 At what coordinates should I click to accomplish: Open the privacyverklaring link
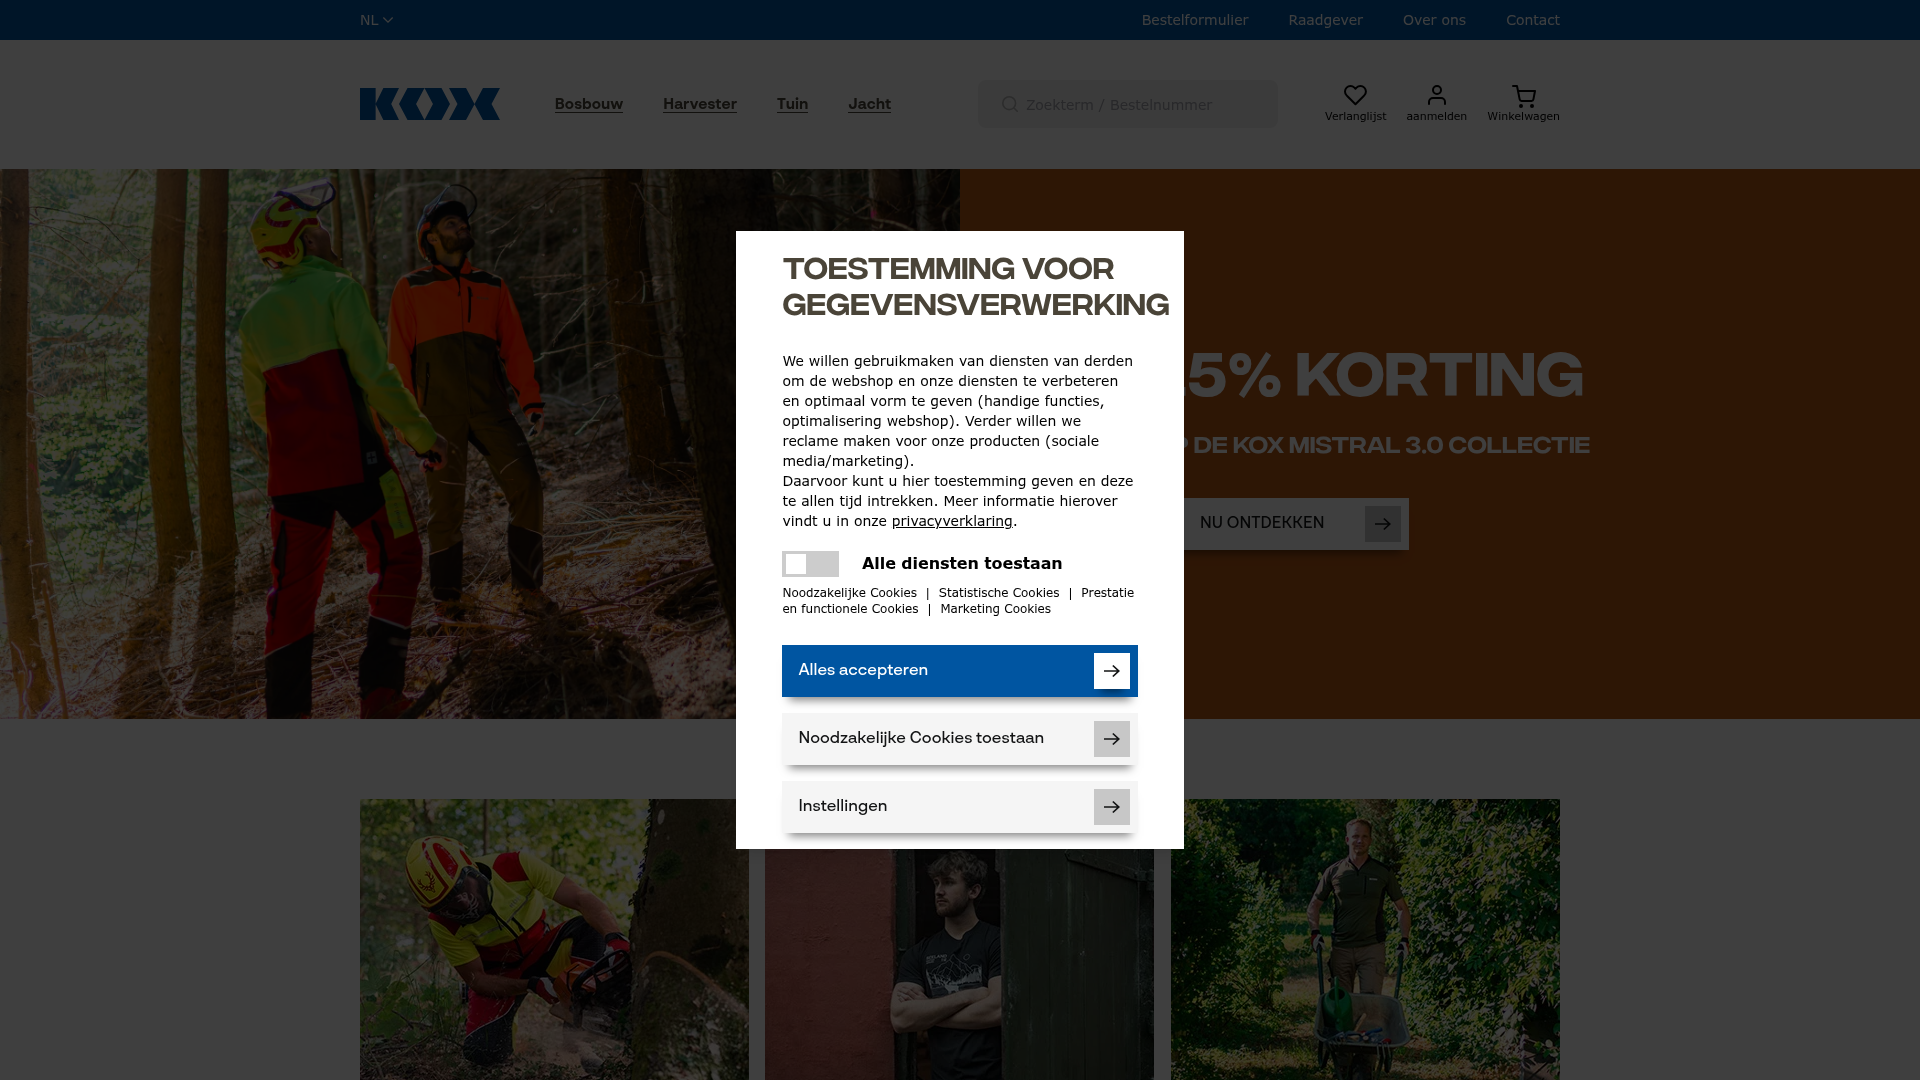click(x=952, y=521)
